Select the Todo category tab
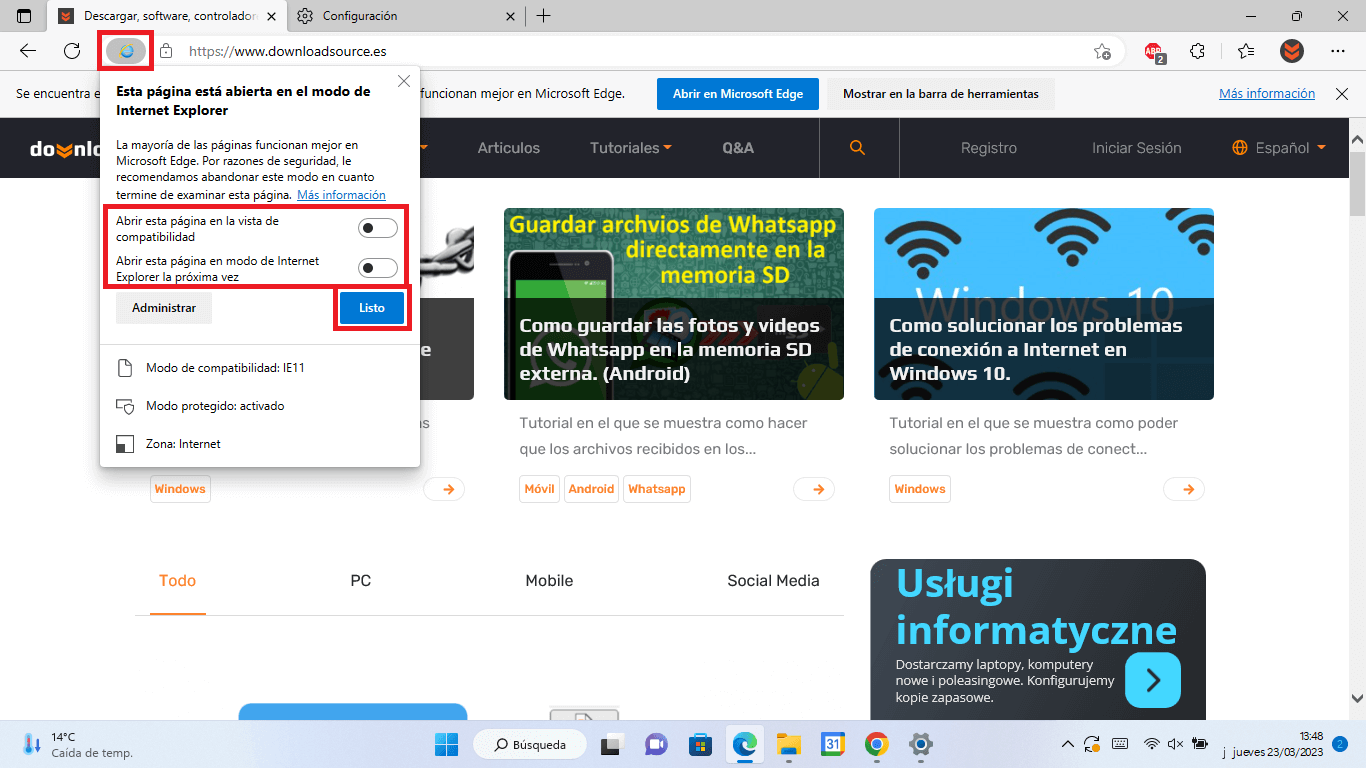The width and height of the screenshot is (1366, 768). click(177, 581)
